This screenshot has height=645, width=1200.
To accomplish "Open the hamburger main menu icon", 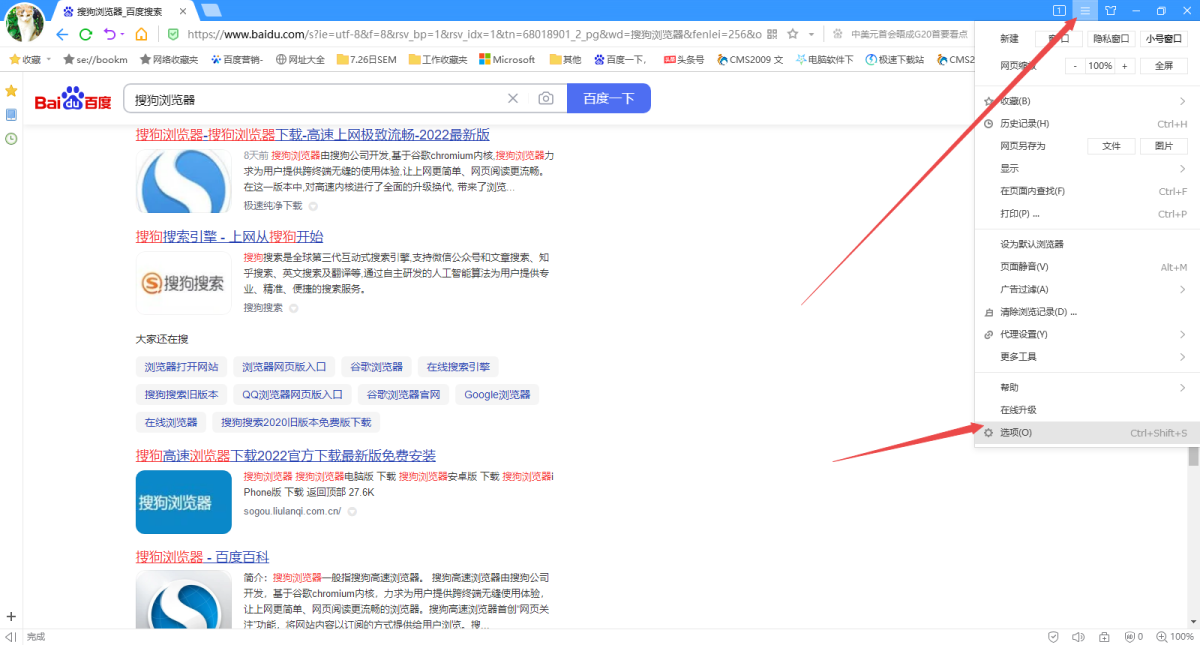I will [x=1085, y=10].
